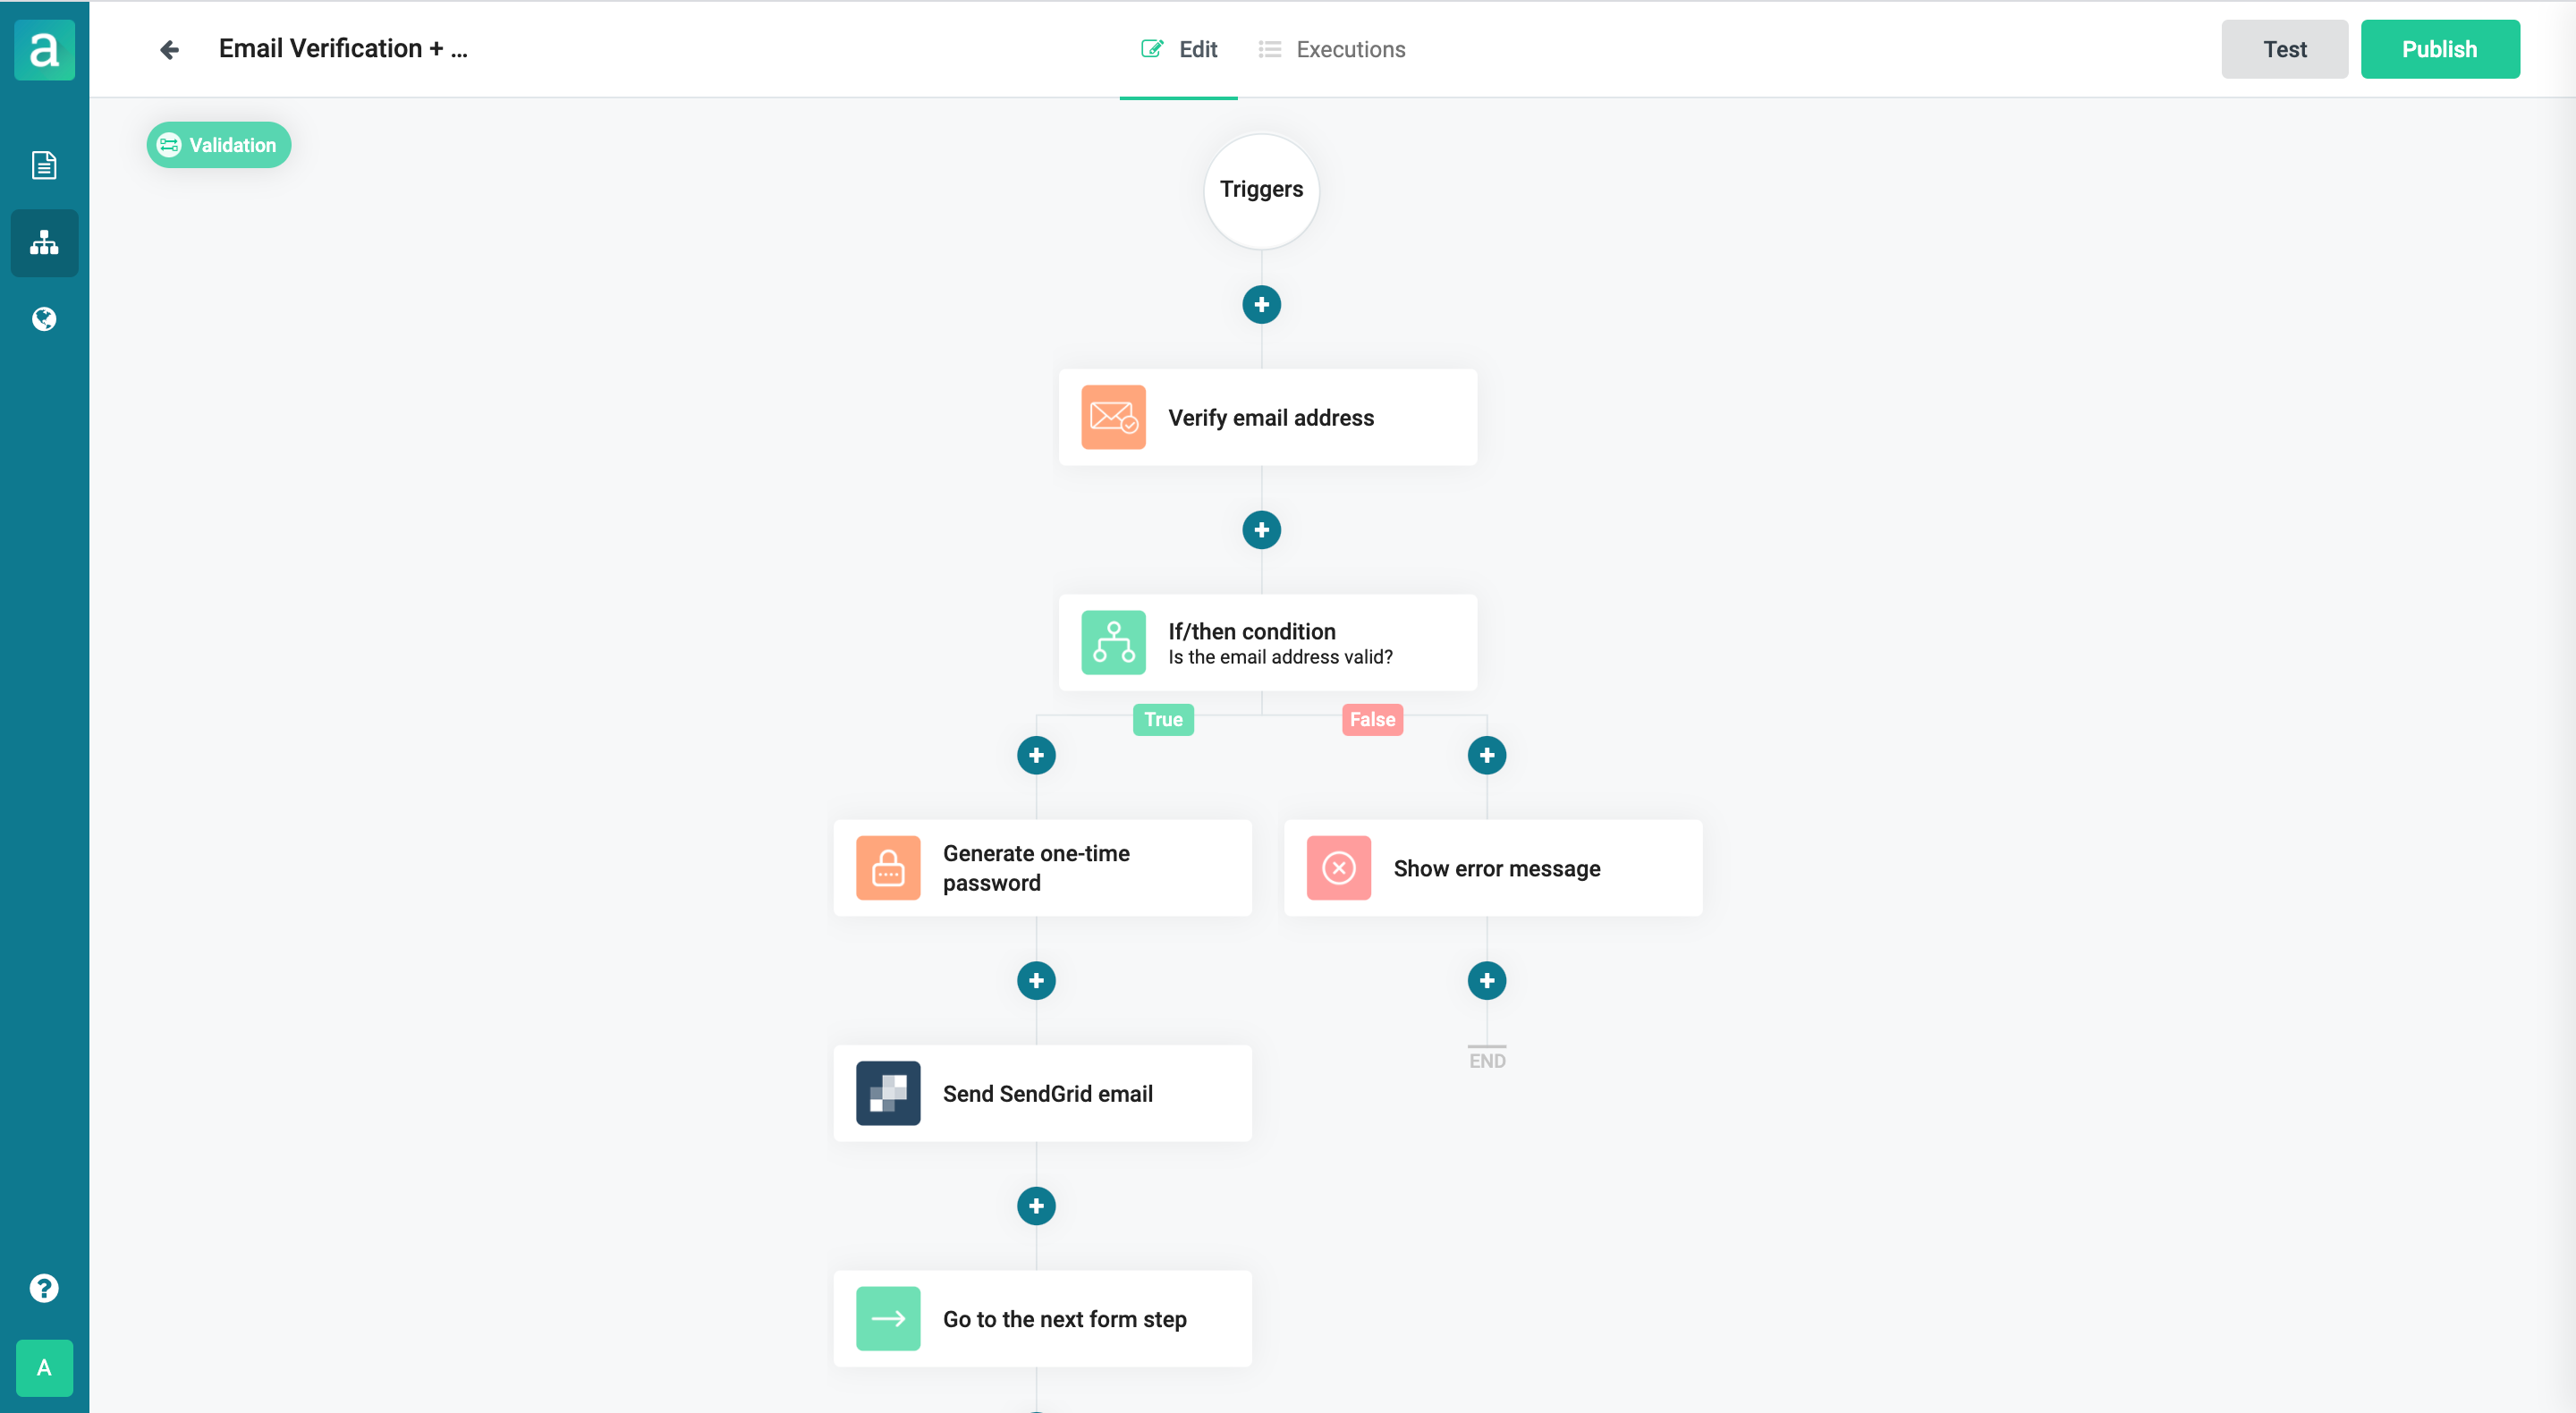The image size is (2576, 1413).
Task: Click the Test button
Action: [x=2284, y=48]
